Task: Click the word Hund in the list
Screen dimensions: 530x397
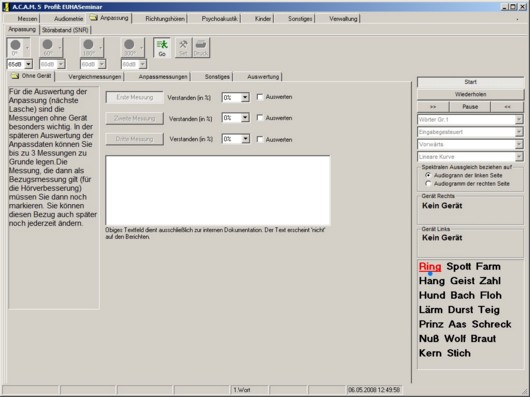Action: point(432,295)
